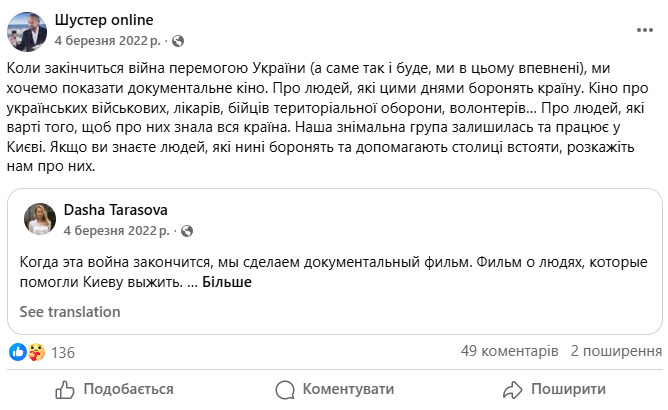Expand shared post text with Більше
The width and height of the screenshot is (668, 410).
click(x=227, y=282)
